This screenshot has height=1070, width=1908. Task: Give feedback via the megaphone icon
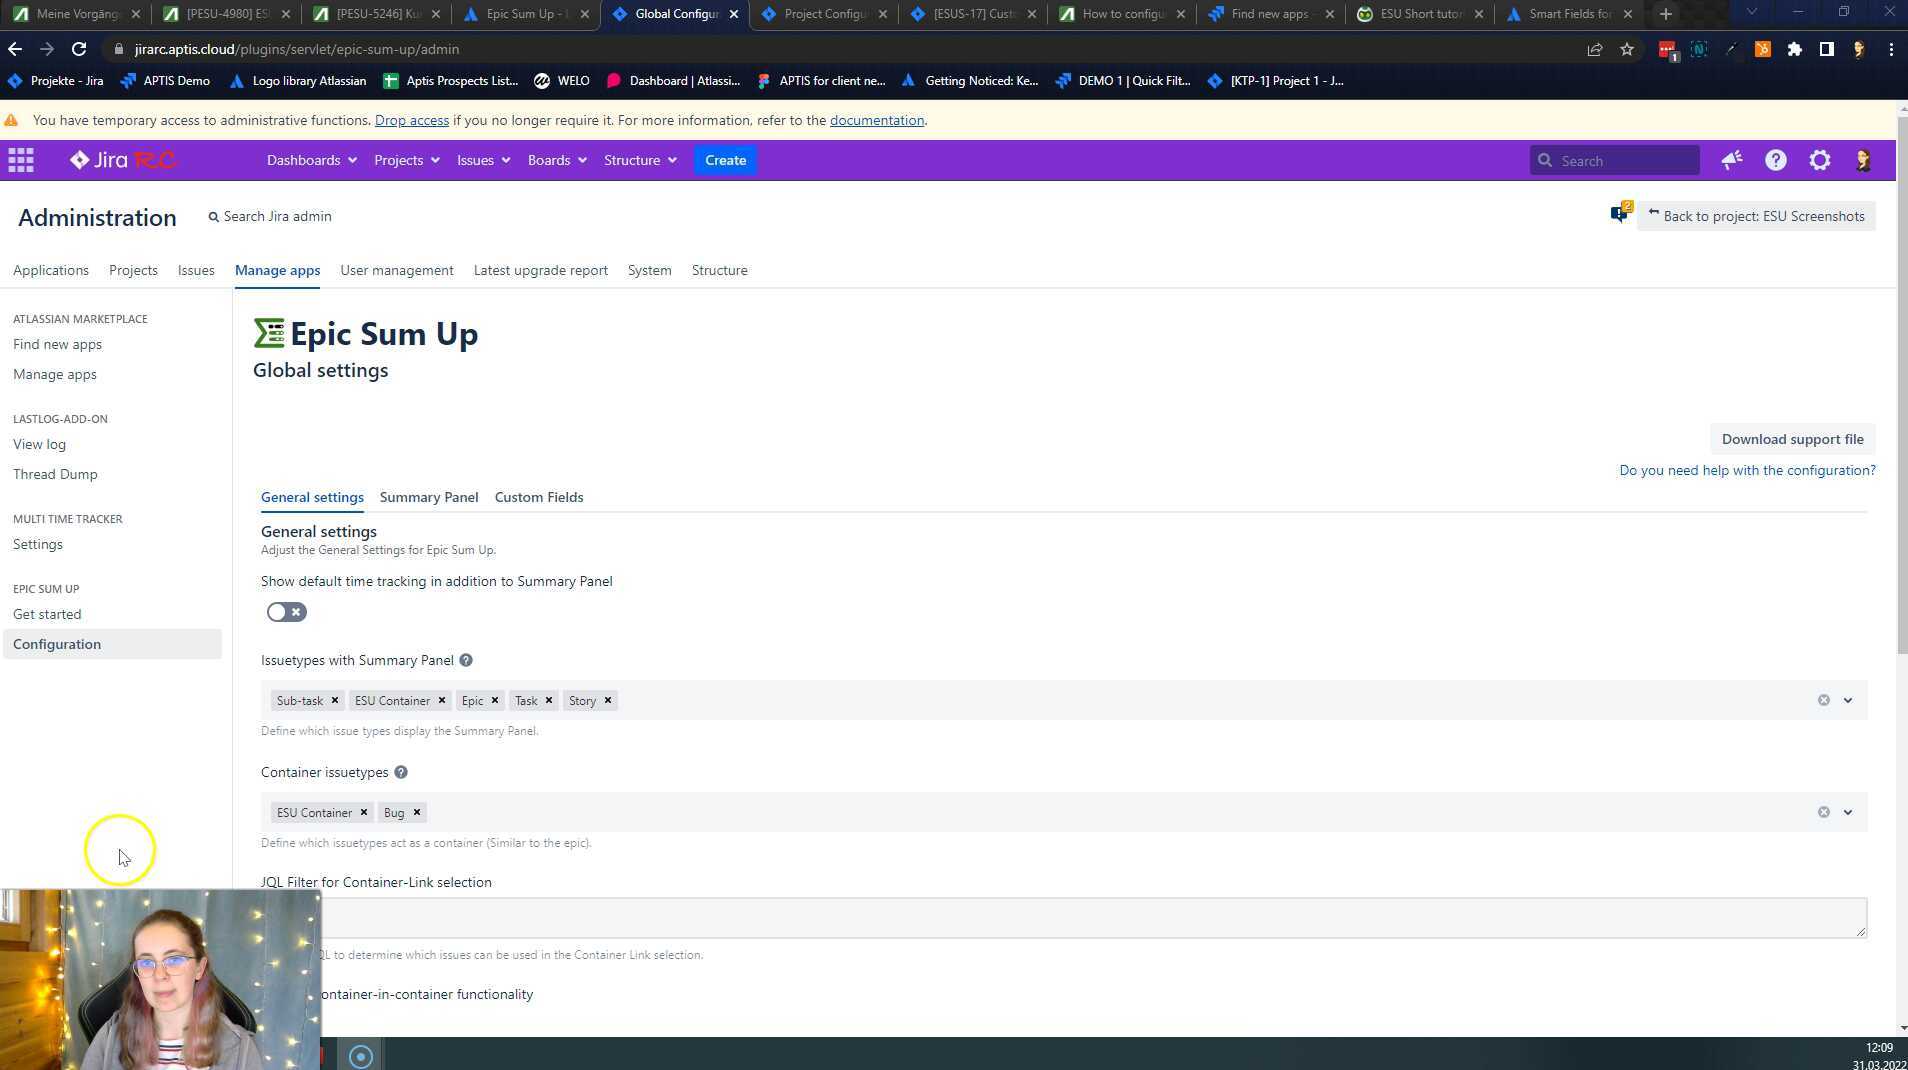point(1731,160)
